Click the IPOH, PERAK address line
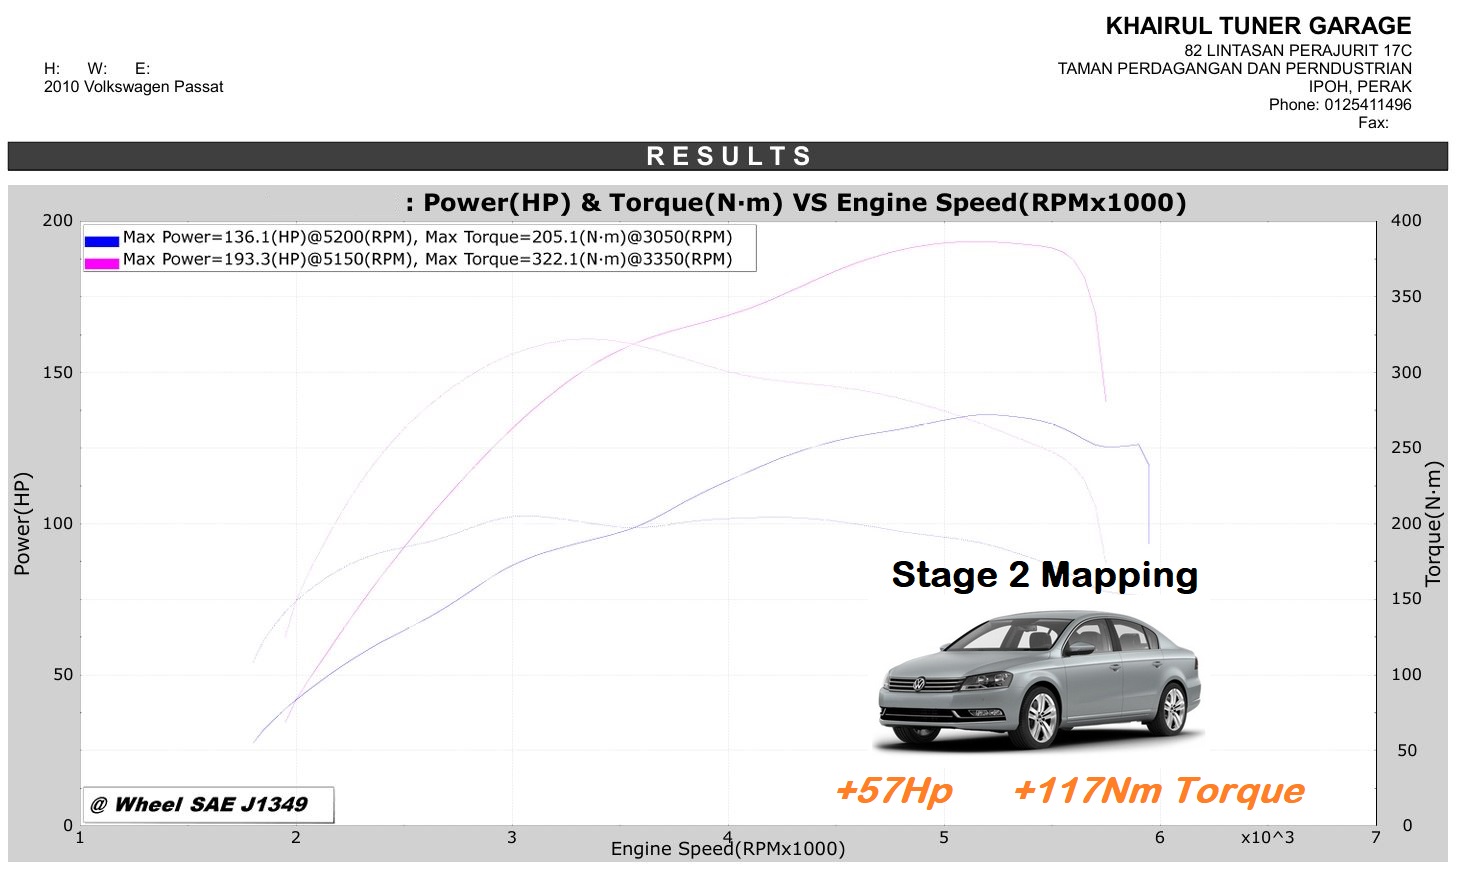1459x873 pixels. (1360, 87)
